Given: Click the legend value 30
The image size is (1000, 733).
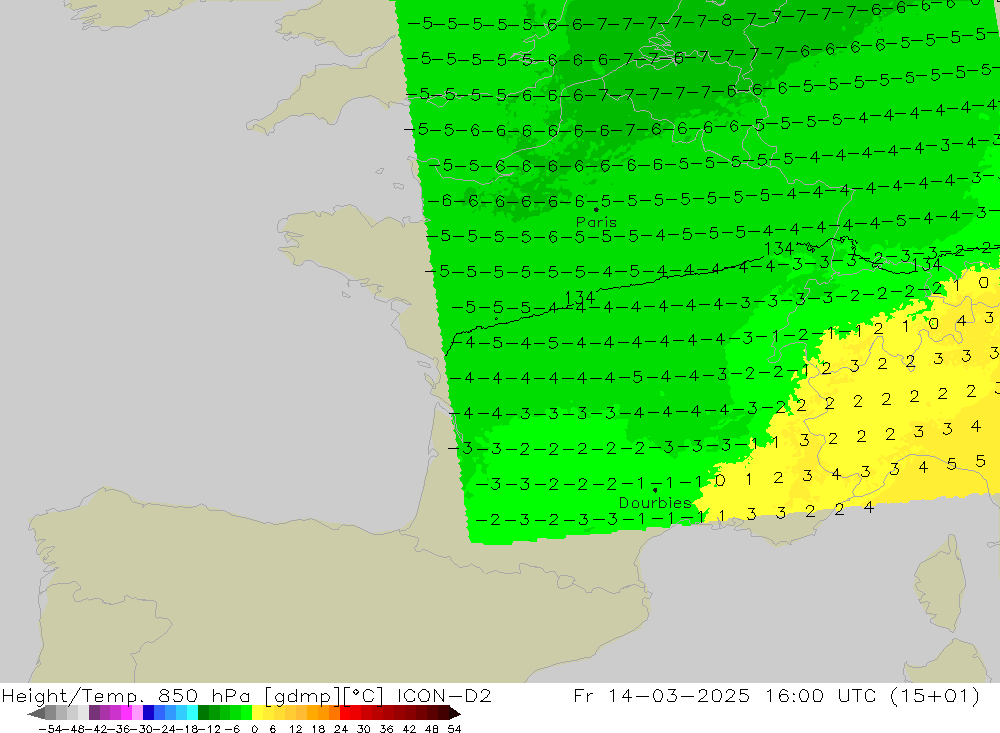Looking at the screenshot, I should pyautogui.click(x=364, y=729).
